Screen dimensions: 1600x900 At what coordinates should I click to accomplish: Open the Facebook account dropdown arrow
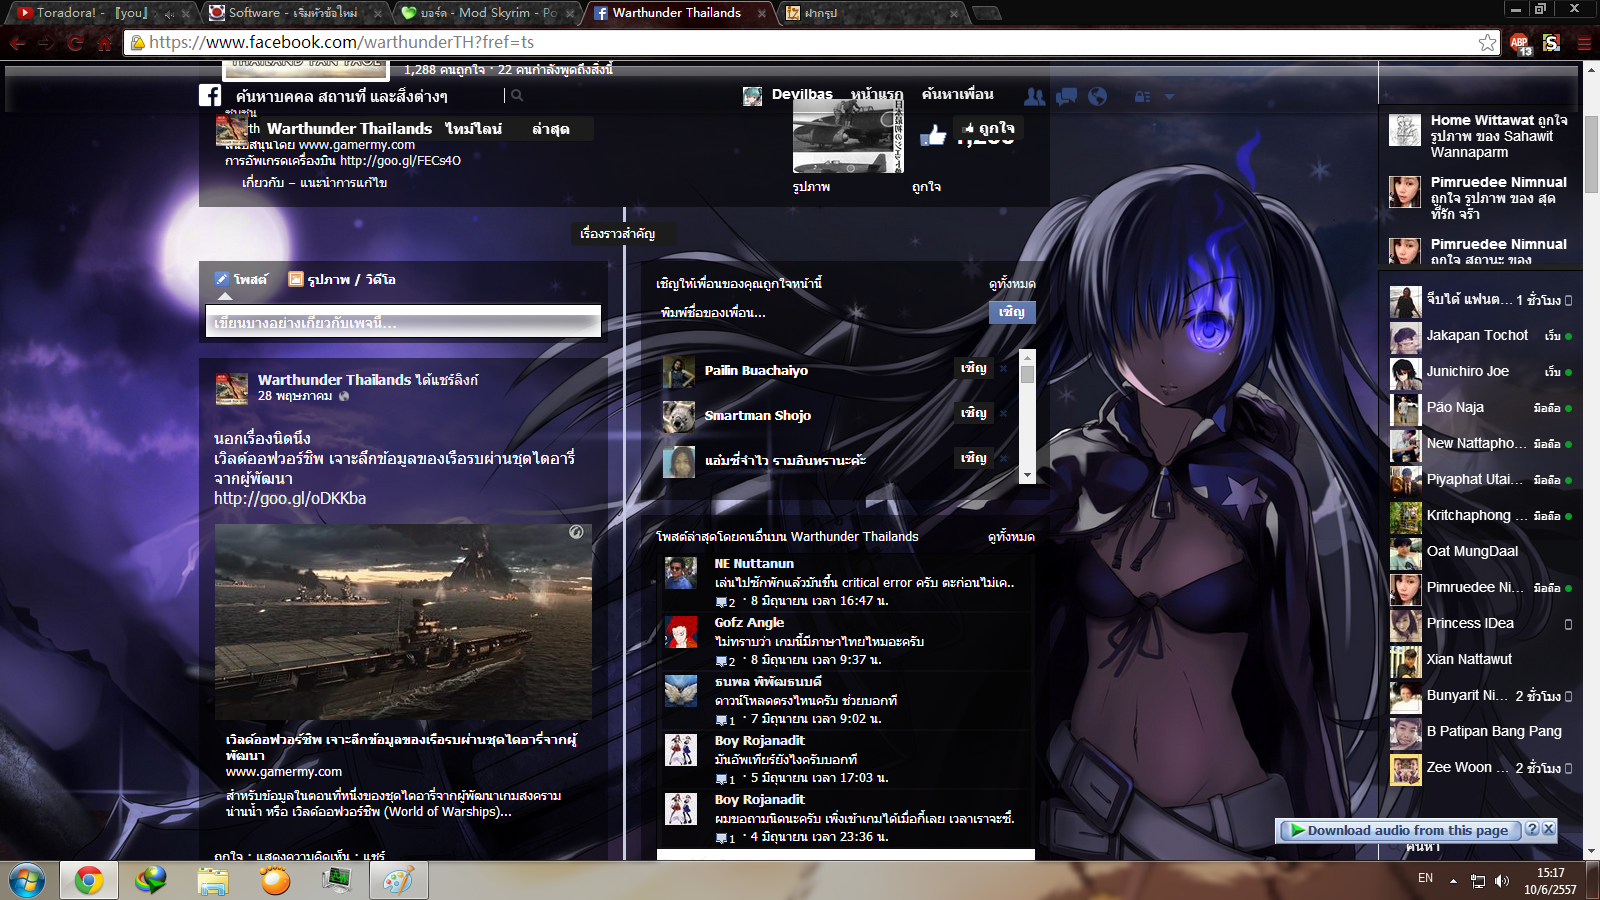pyautogui.click(x=1169, y=97)
